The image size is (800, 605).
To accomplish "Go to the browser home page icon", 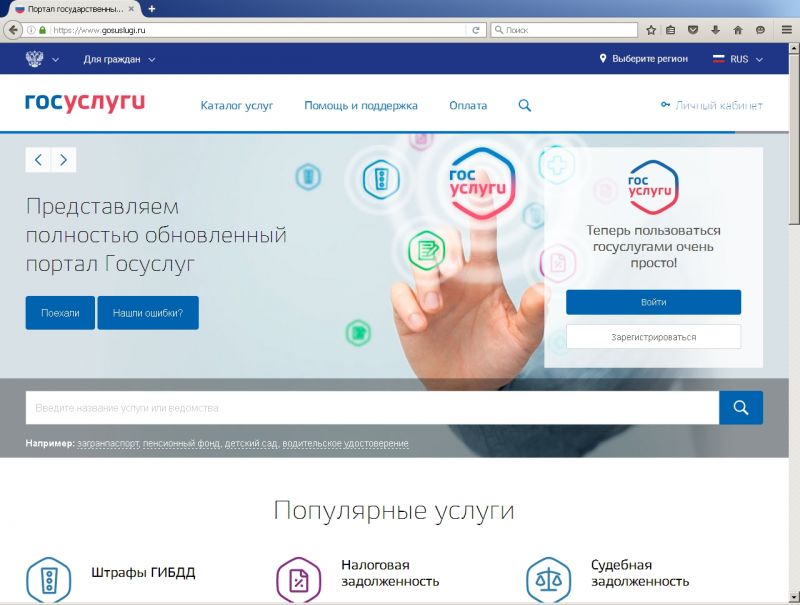I will [x=738, y=30].
